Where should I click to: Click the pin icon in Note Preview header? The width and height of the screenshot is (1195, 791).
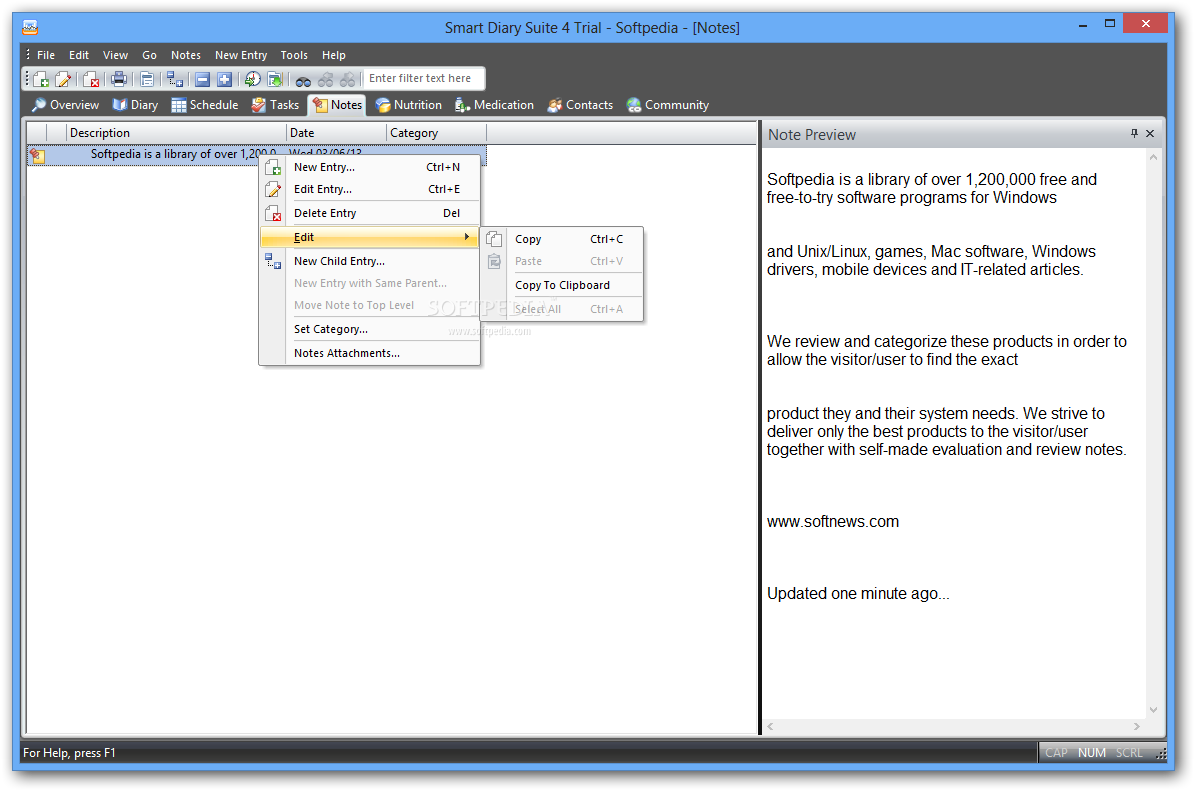(1134, 133)
